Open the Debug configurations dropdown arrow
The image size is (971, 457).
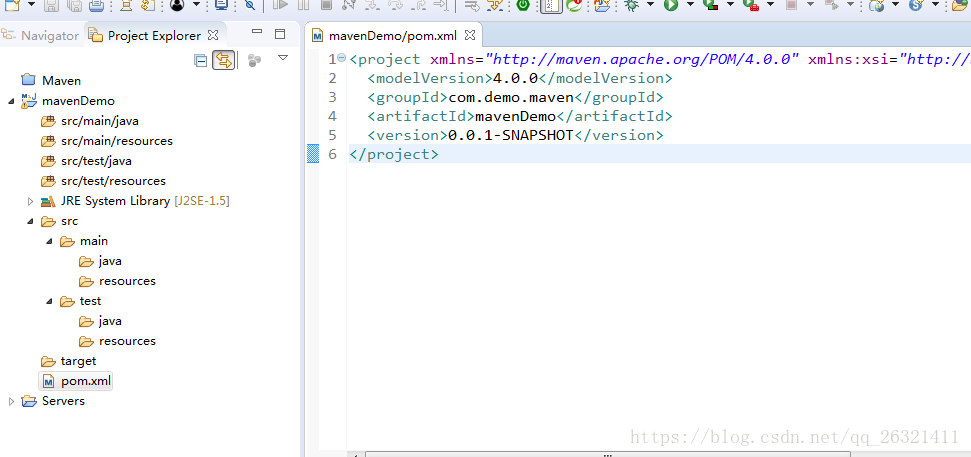click(x=650, y=5)
